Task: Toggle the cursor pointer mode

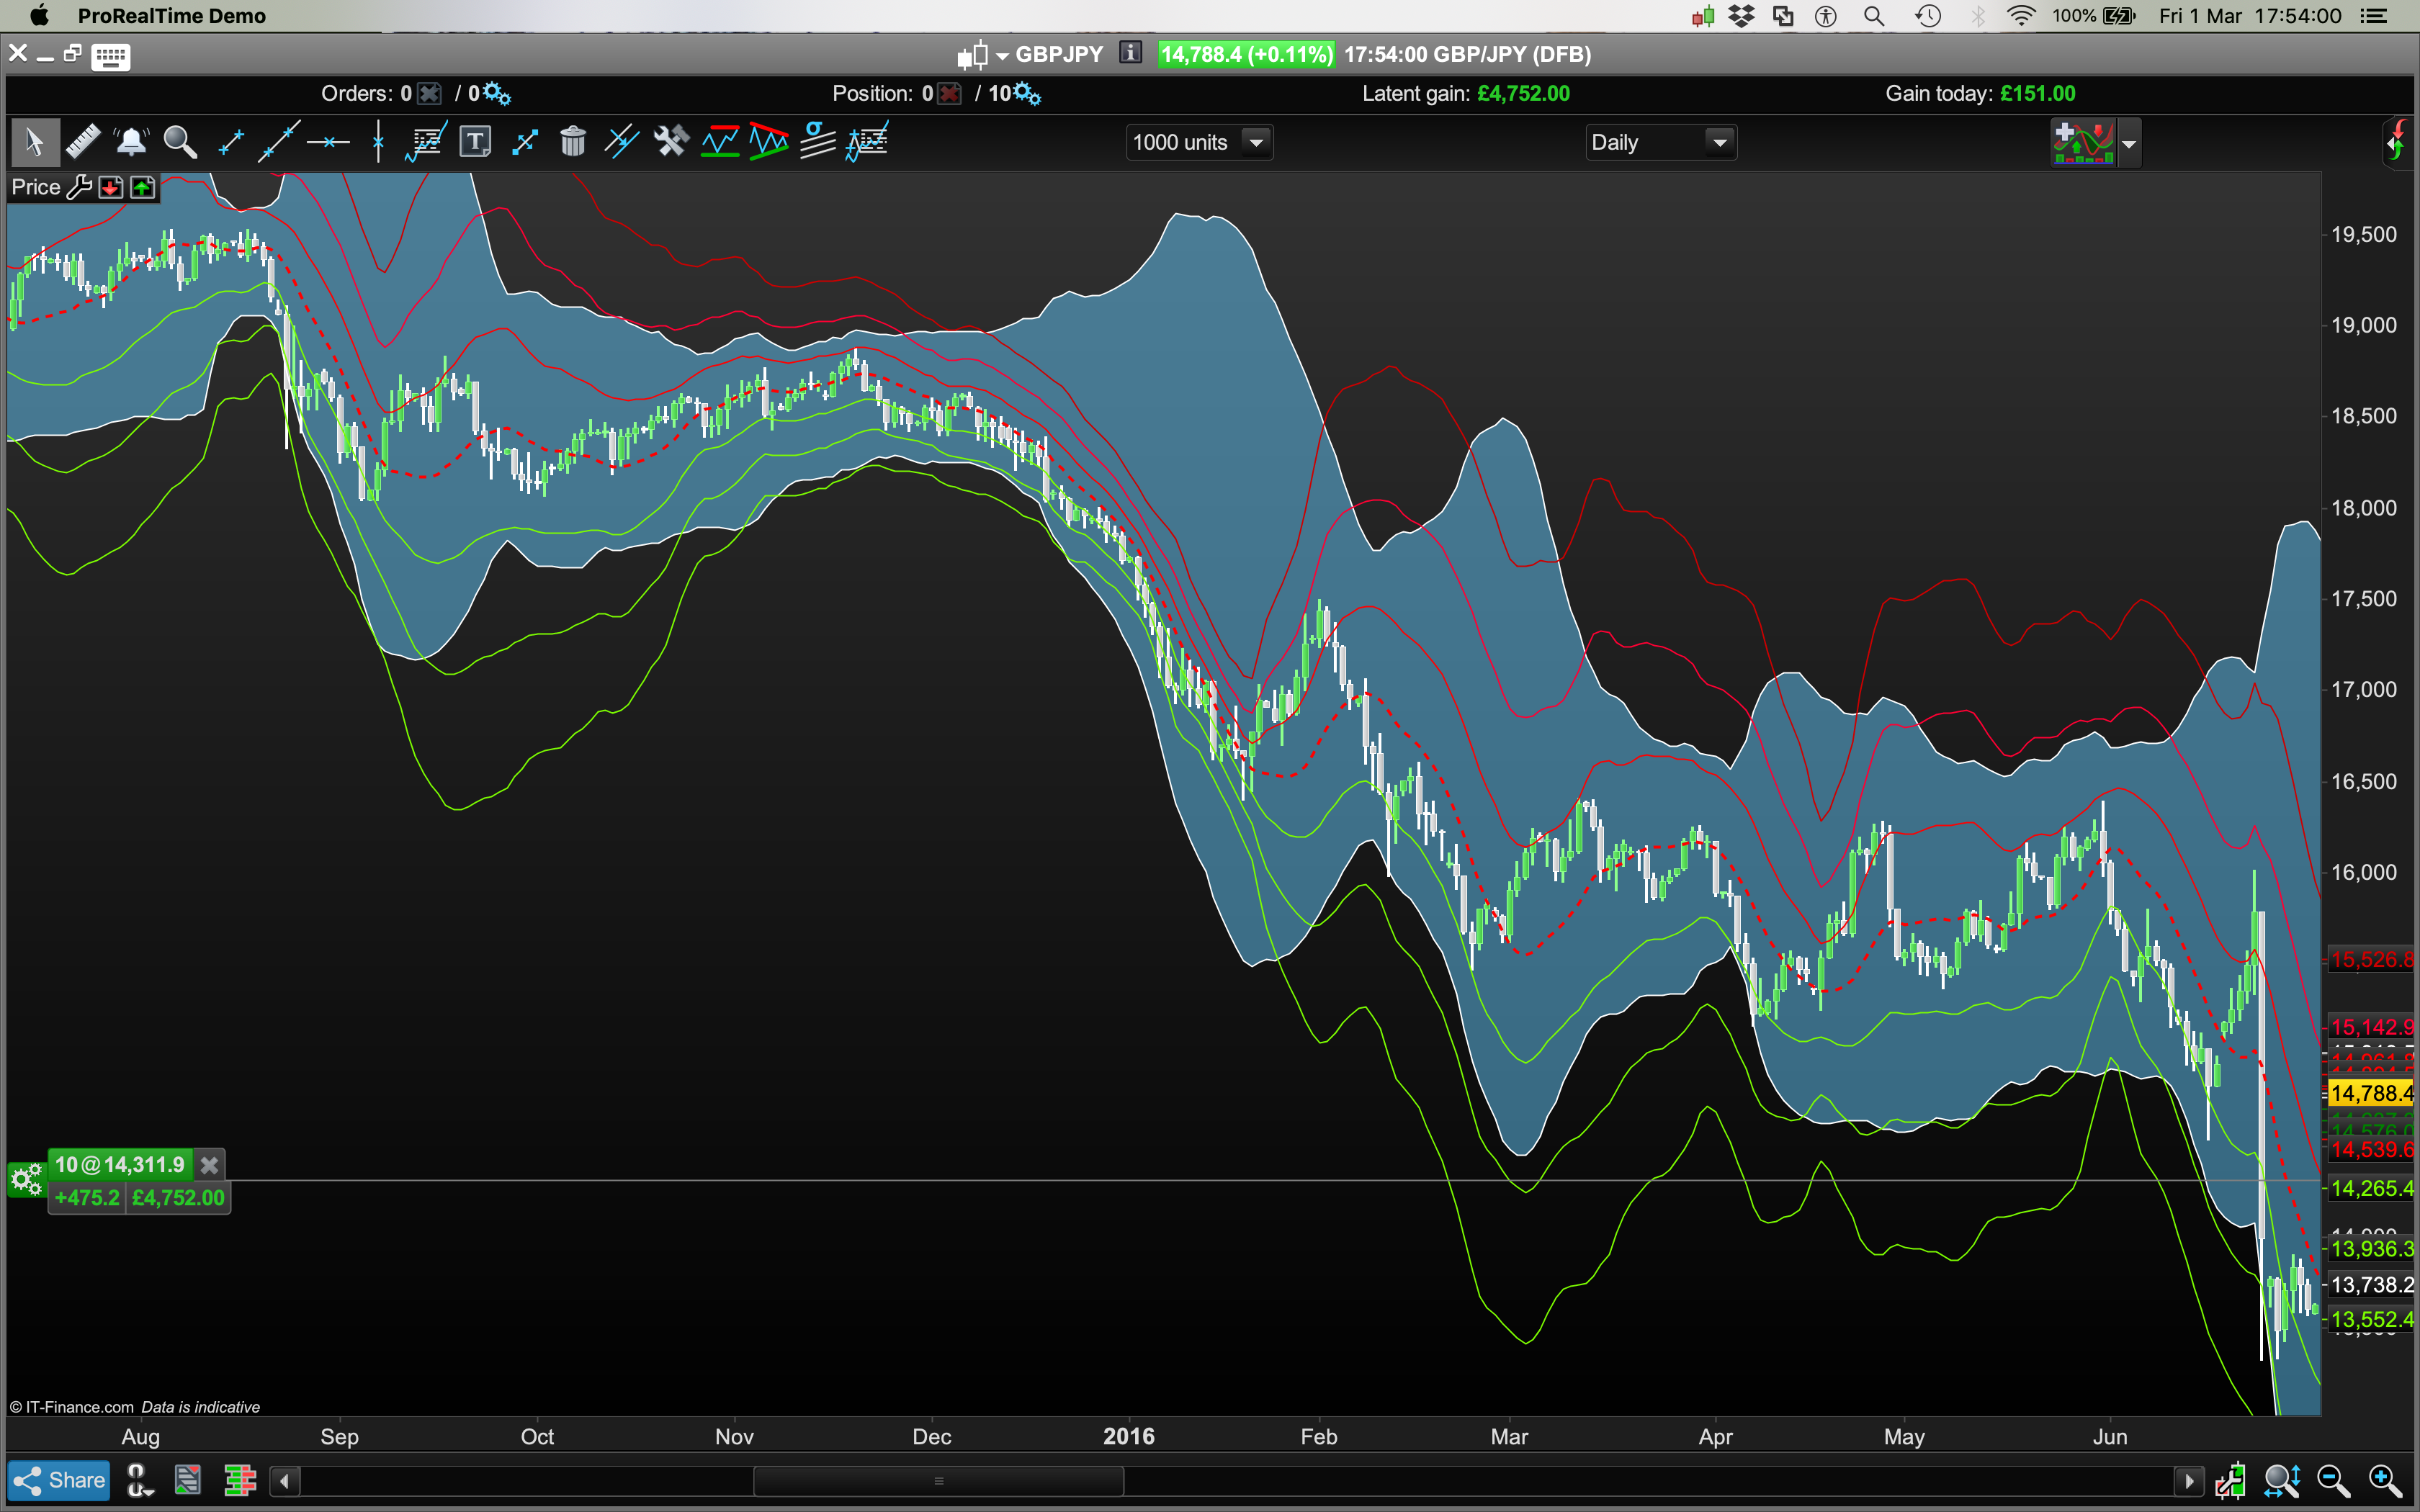Action: (34, 142)
